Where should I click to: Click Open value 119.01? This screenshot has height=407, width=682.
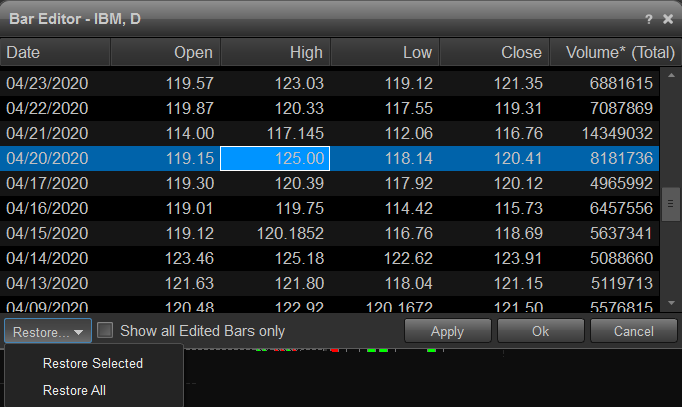(190, 208)
